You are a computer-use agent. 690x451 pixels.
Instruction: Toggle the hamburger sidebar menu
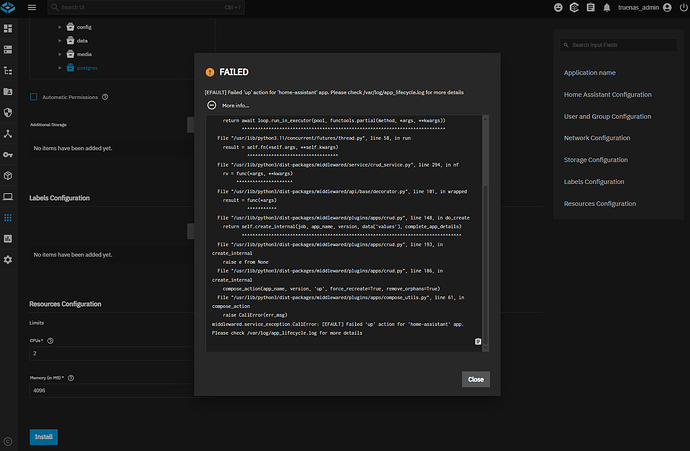(x=32, y=7)
